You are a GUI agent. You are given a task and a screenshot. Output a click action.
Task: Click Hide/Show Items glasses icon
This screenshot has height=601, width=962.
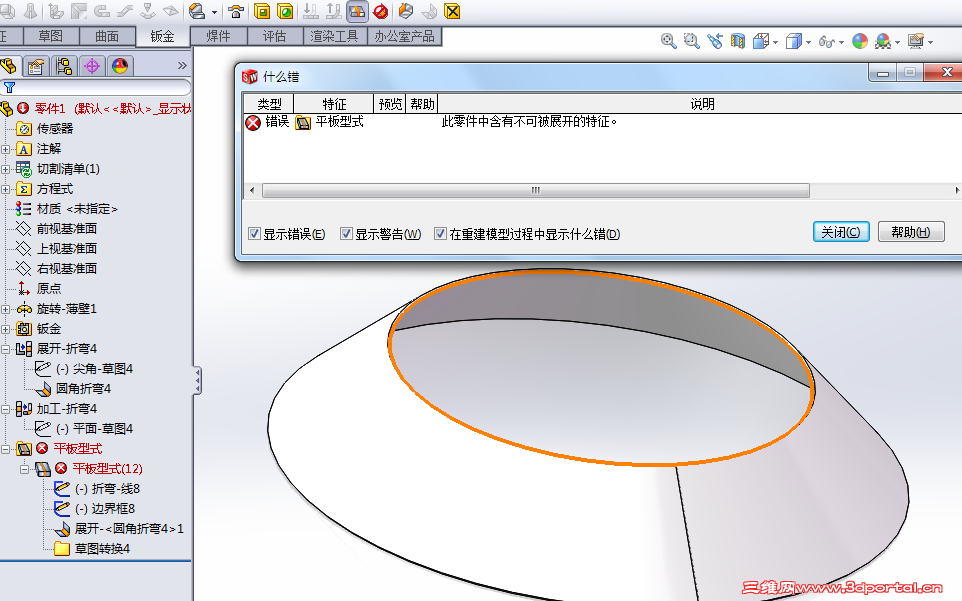point(826,42)
